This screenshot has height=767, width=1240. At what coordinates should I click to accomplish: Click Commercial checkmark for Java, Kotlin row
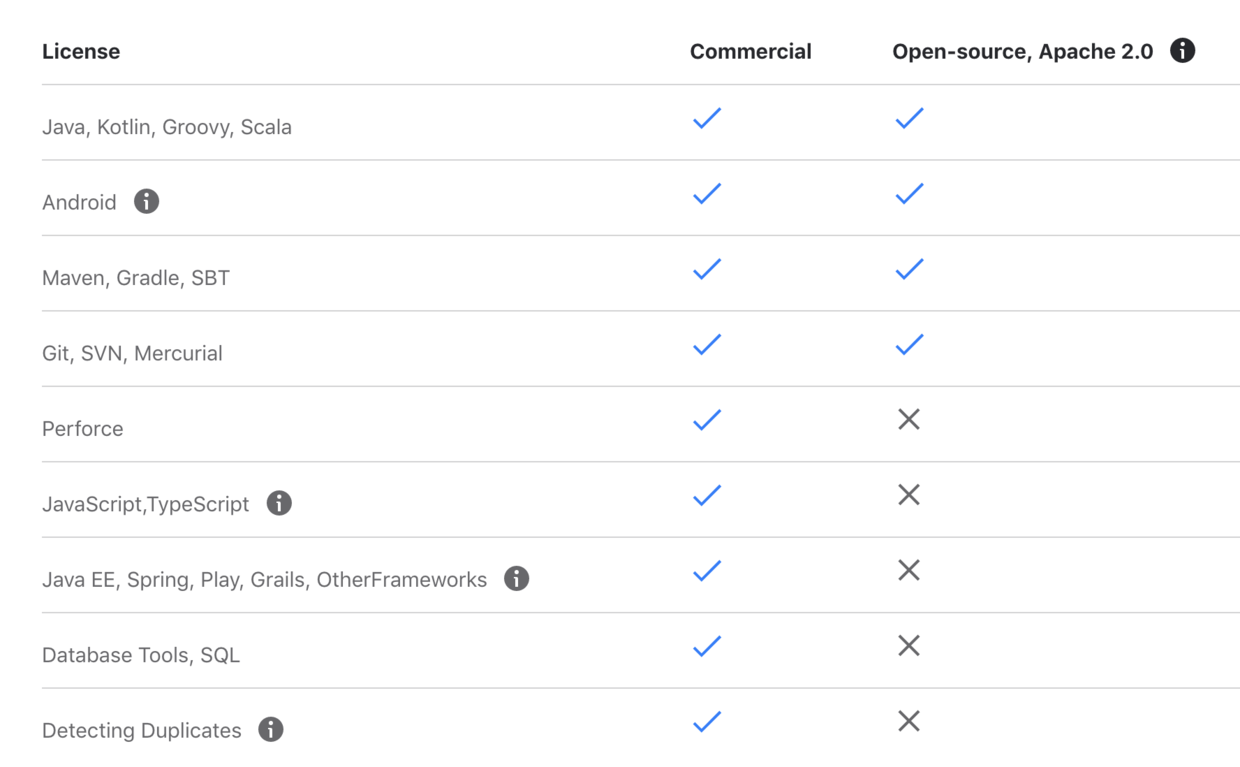[x=707, y=119]
